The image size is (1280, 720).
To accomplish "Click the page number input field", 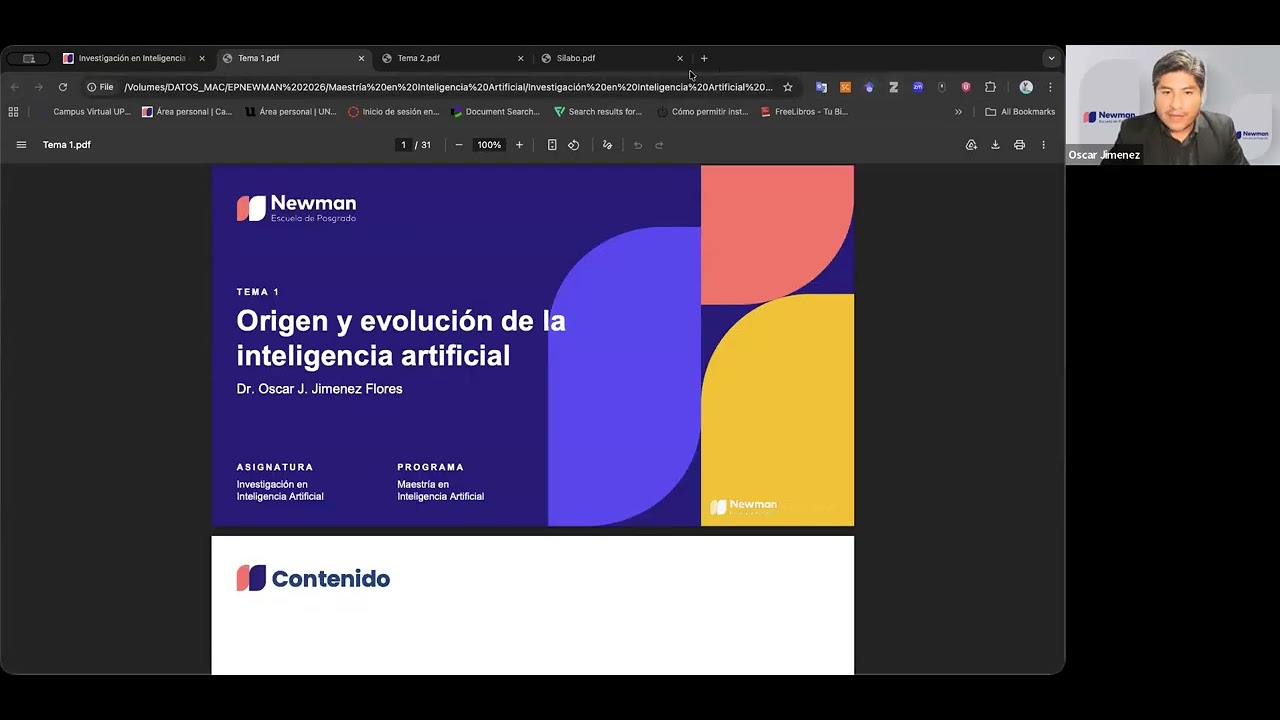I will 403,145.
